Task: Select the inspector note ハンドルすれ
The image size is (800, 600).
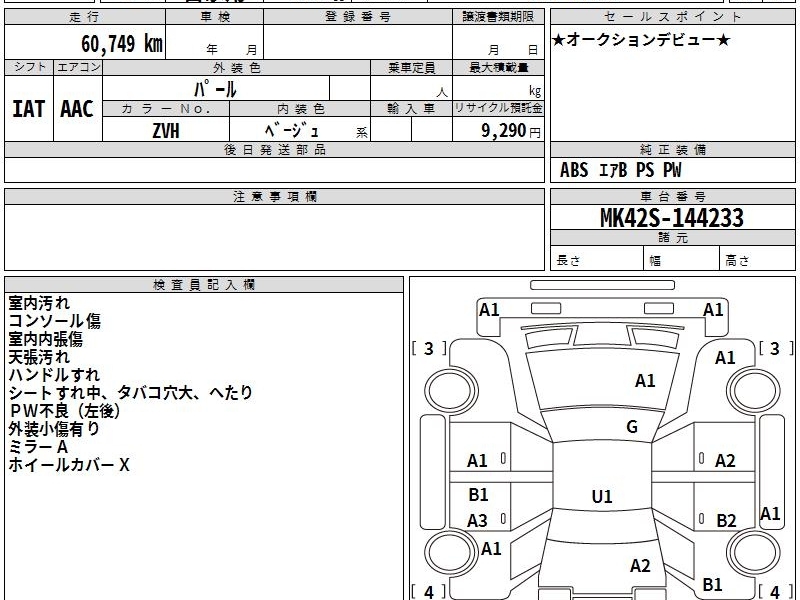Action: tap(54, 374)
